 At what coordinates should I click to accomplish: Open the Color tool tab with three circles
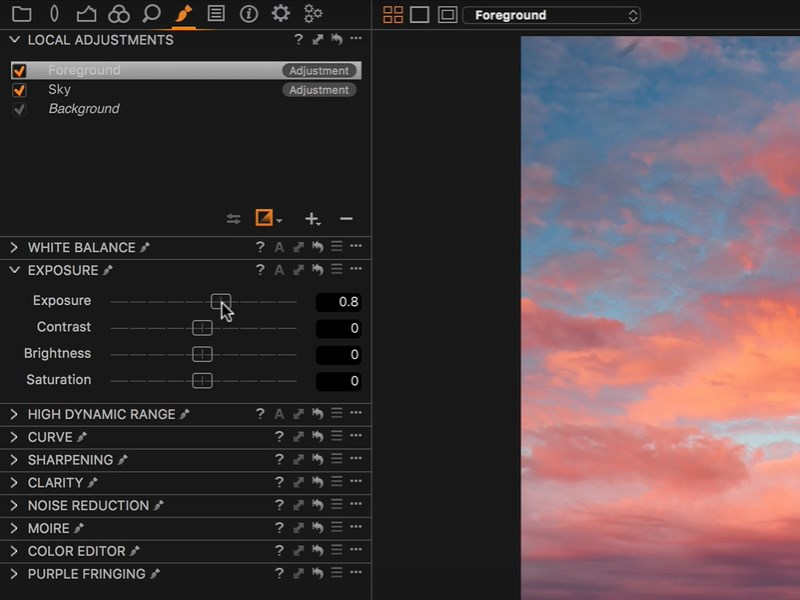[x=119, y=14]
